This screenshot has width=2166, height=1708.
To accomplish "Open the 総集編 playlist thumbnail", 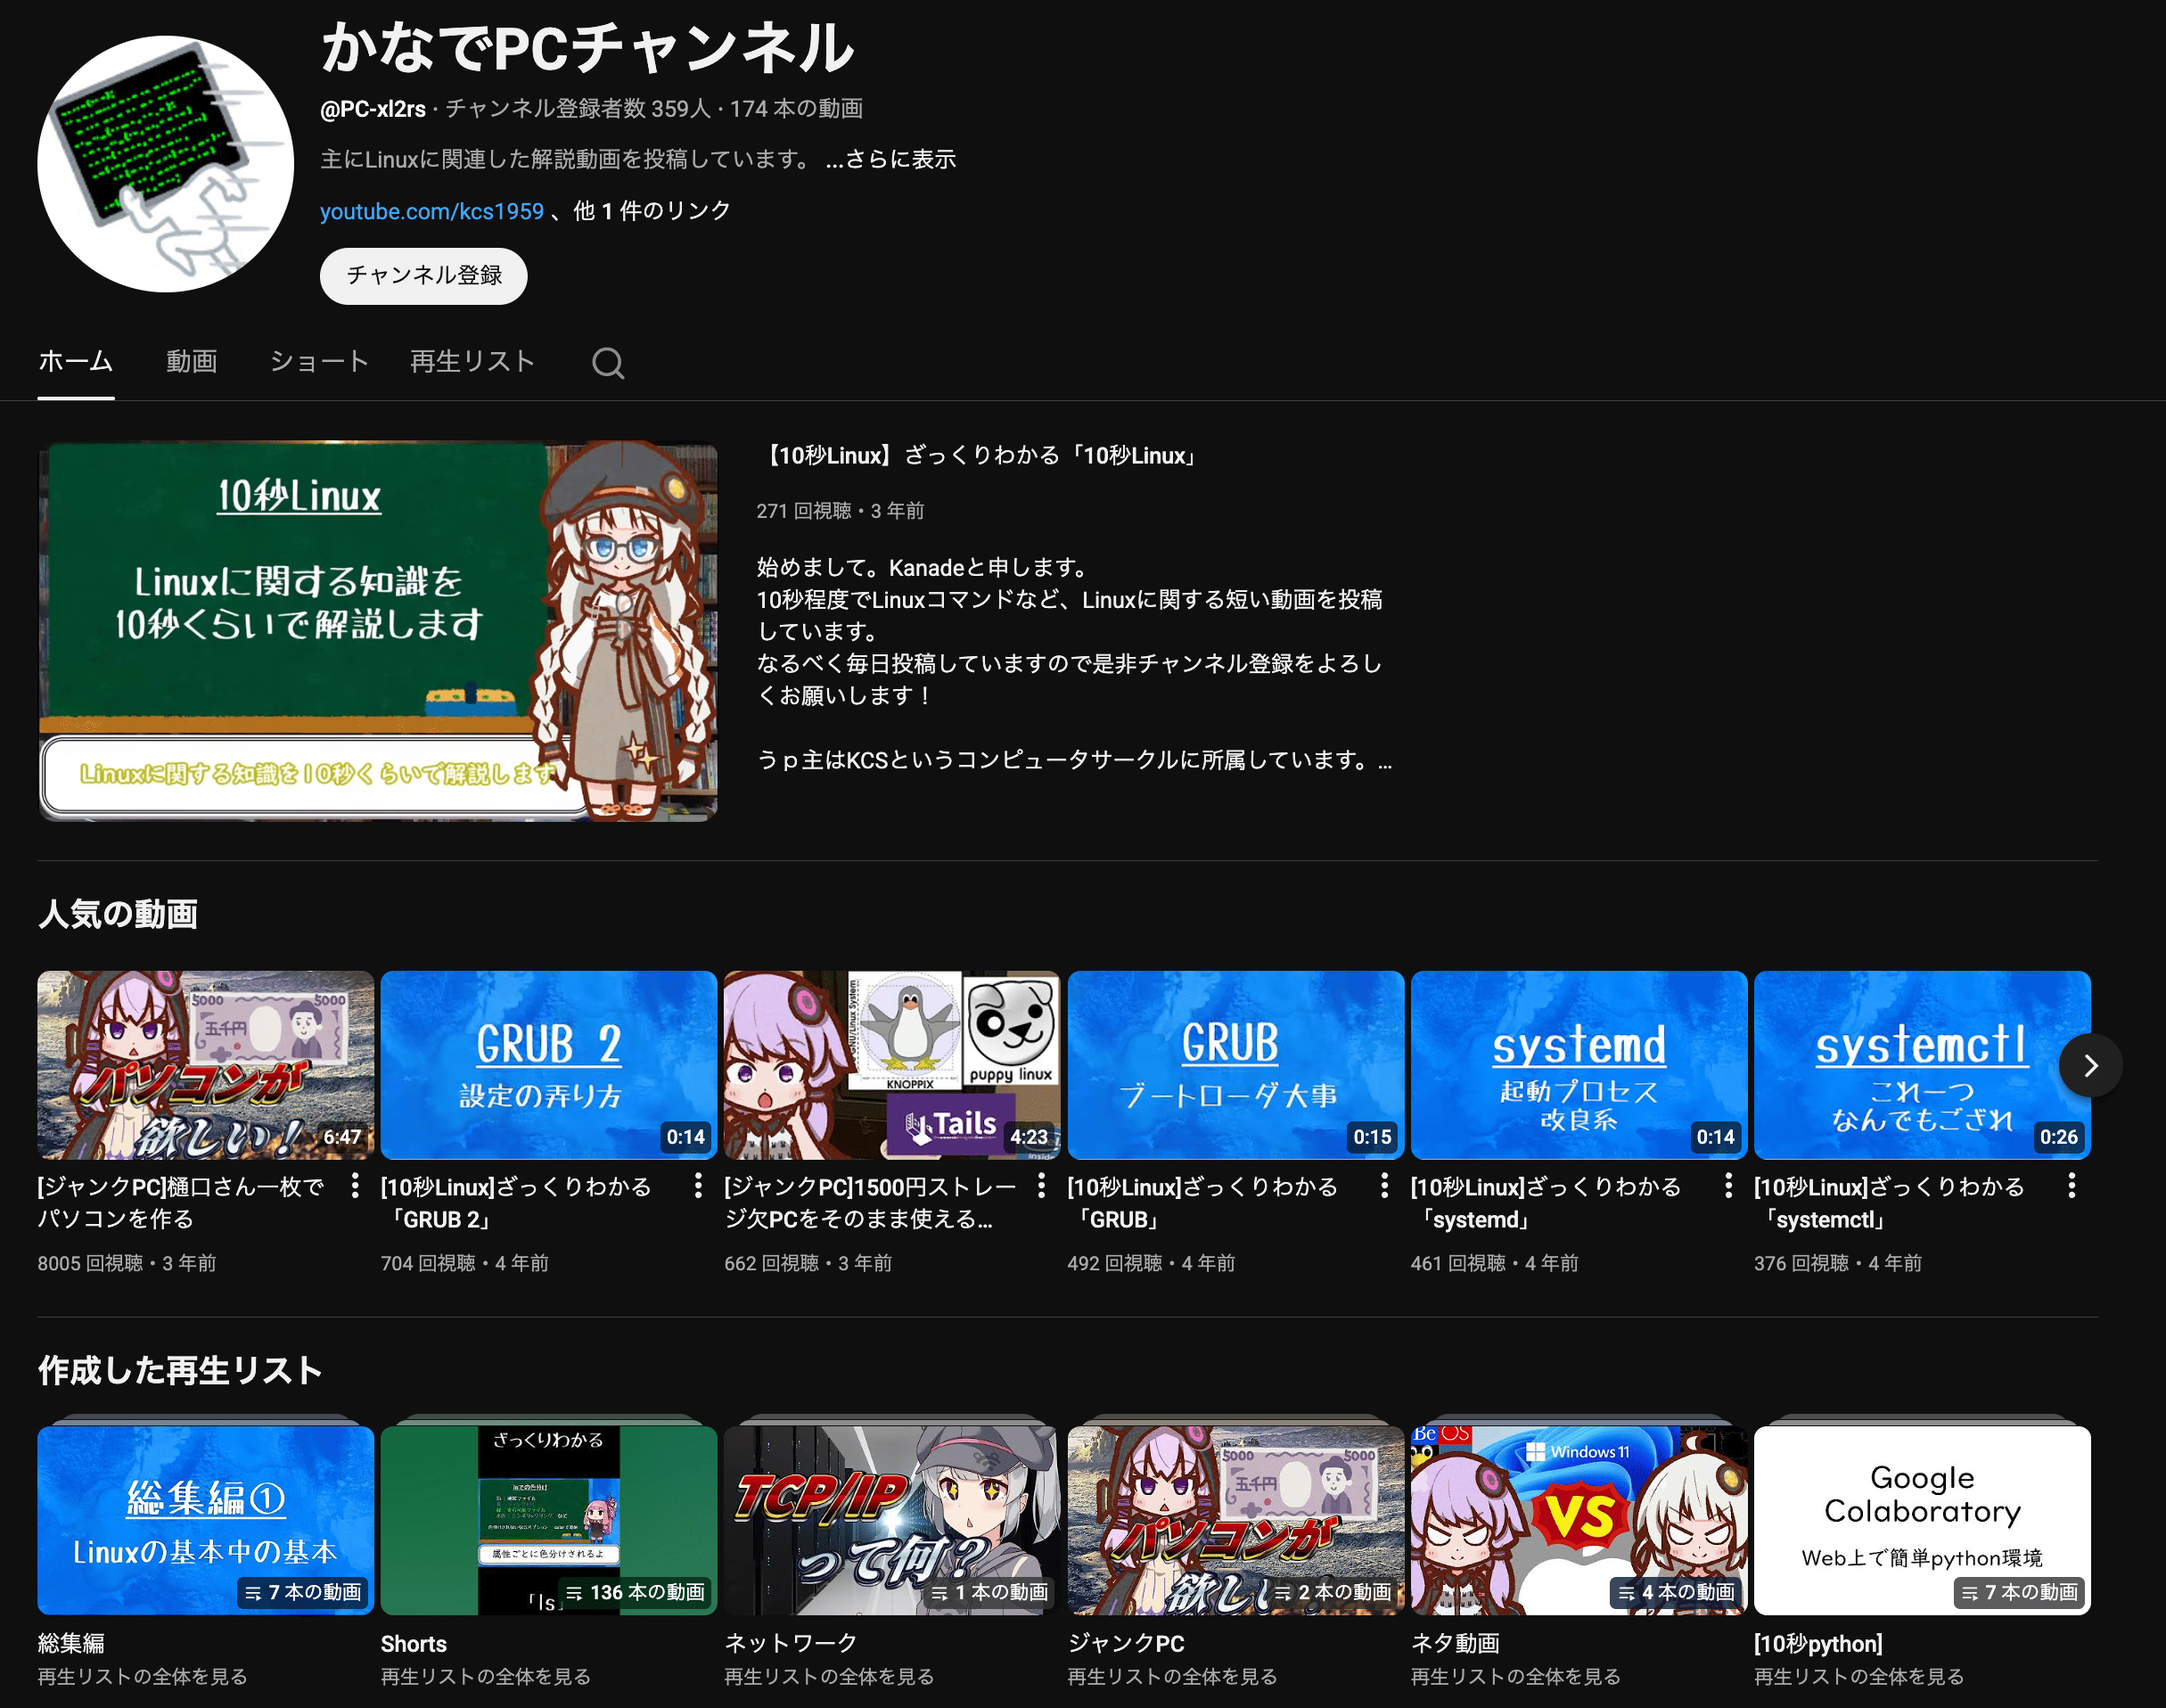I will [205, 1520].
